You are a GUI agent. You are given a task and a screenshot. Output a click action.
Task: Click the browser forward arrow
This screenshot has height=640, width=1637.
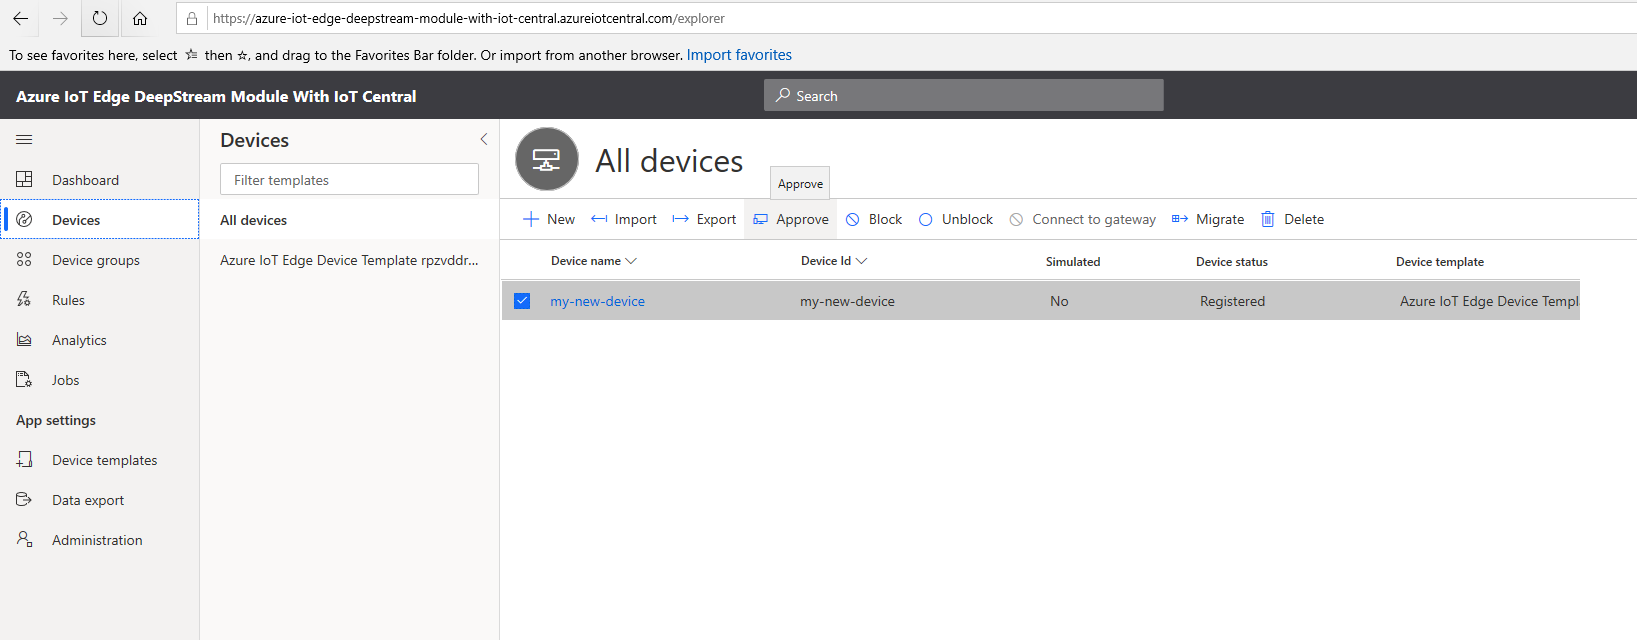(x=60, y=18)
